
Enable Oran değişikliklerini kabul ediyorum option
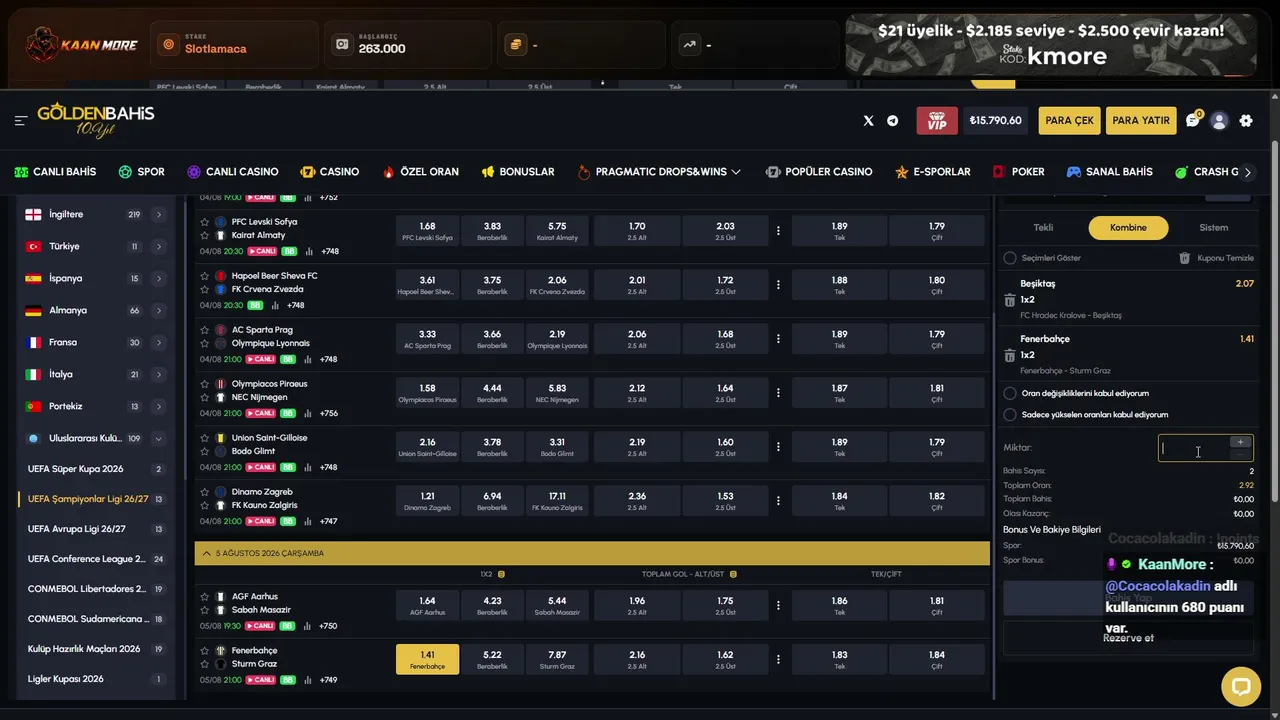pyautogui.click(x=1010, y=393)
